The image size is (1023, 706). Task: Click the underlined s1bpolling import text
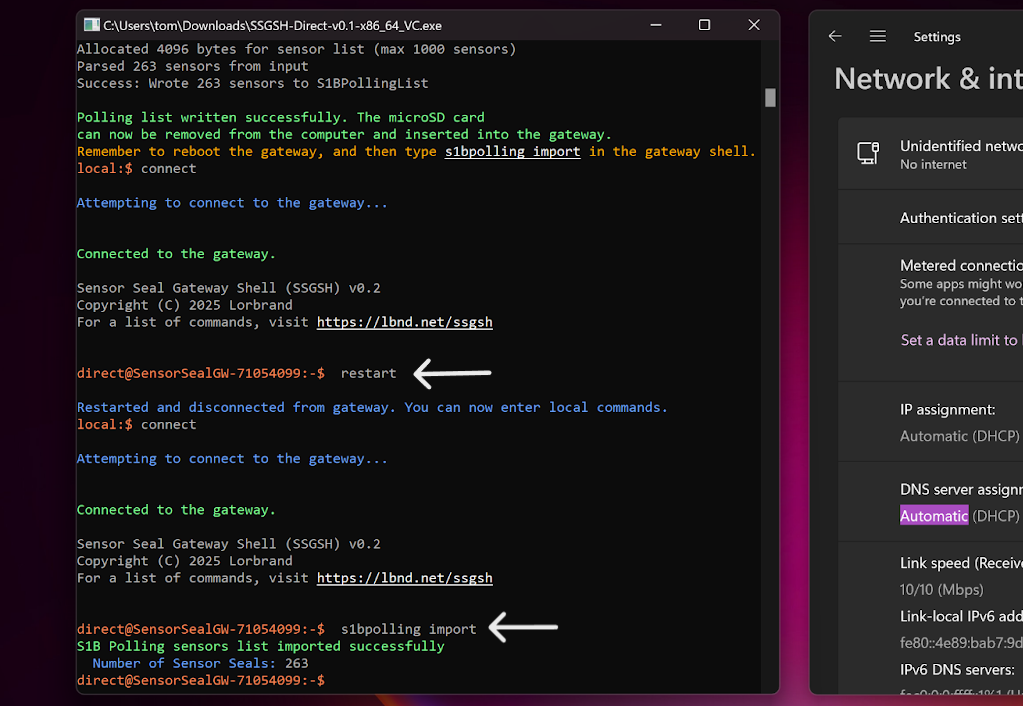(x=512, y=151)
